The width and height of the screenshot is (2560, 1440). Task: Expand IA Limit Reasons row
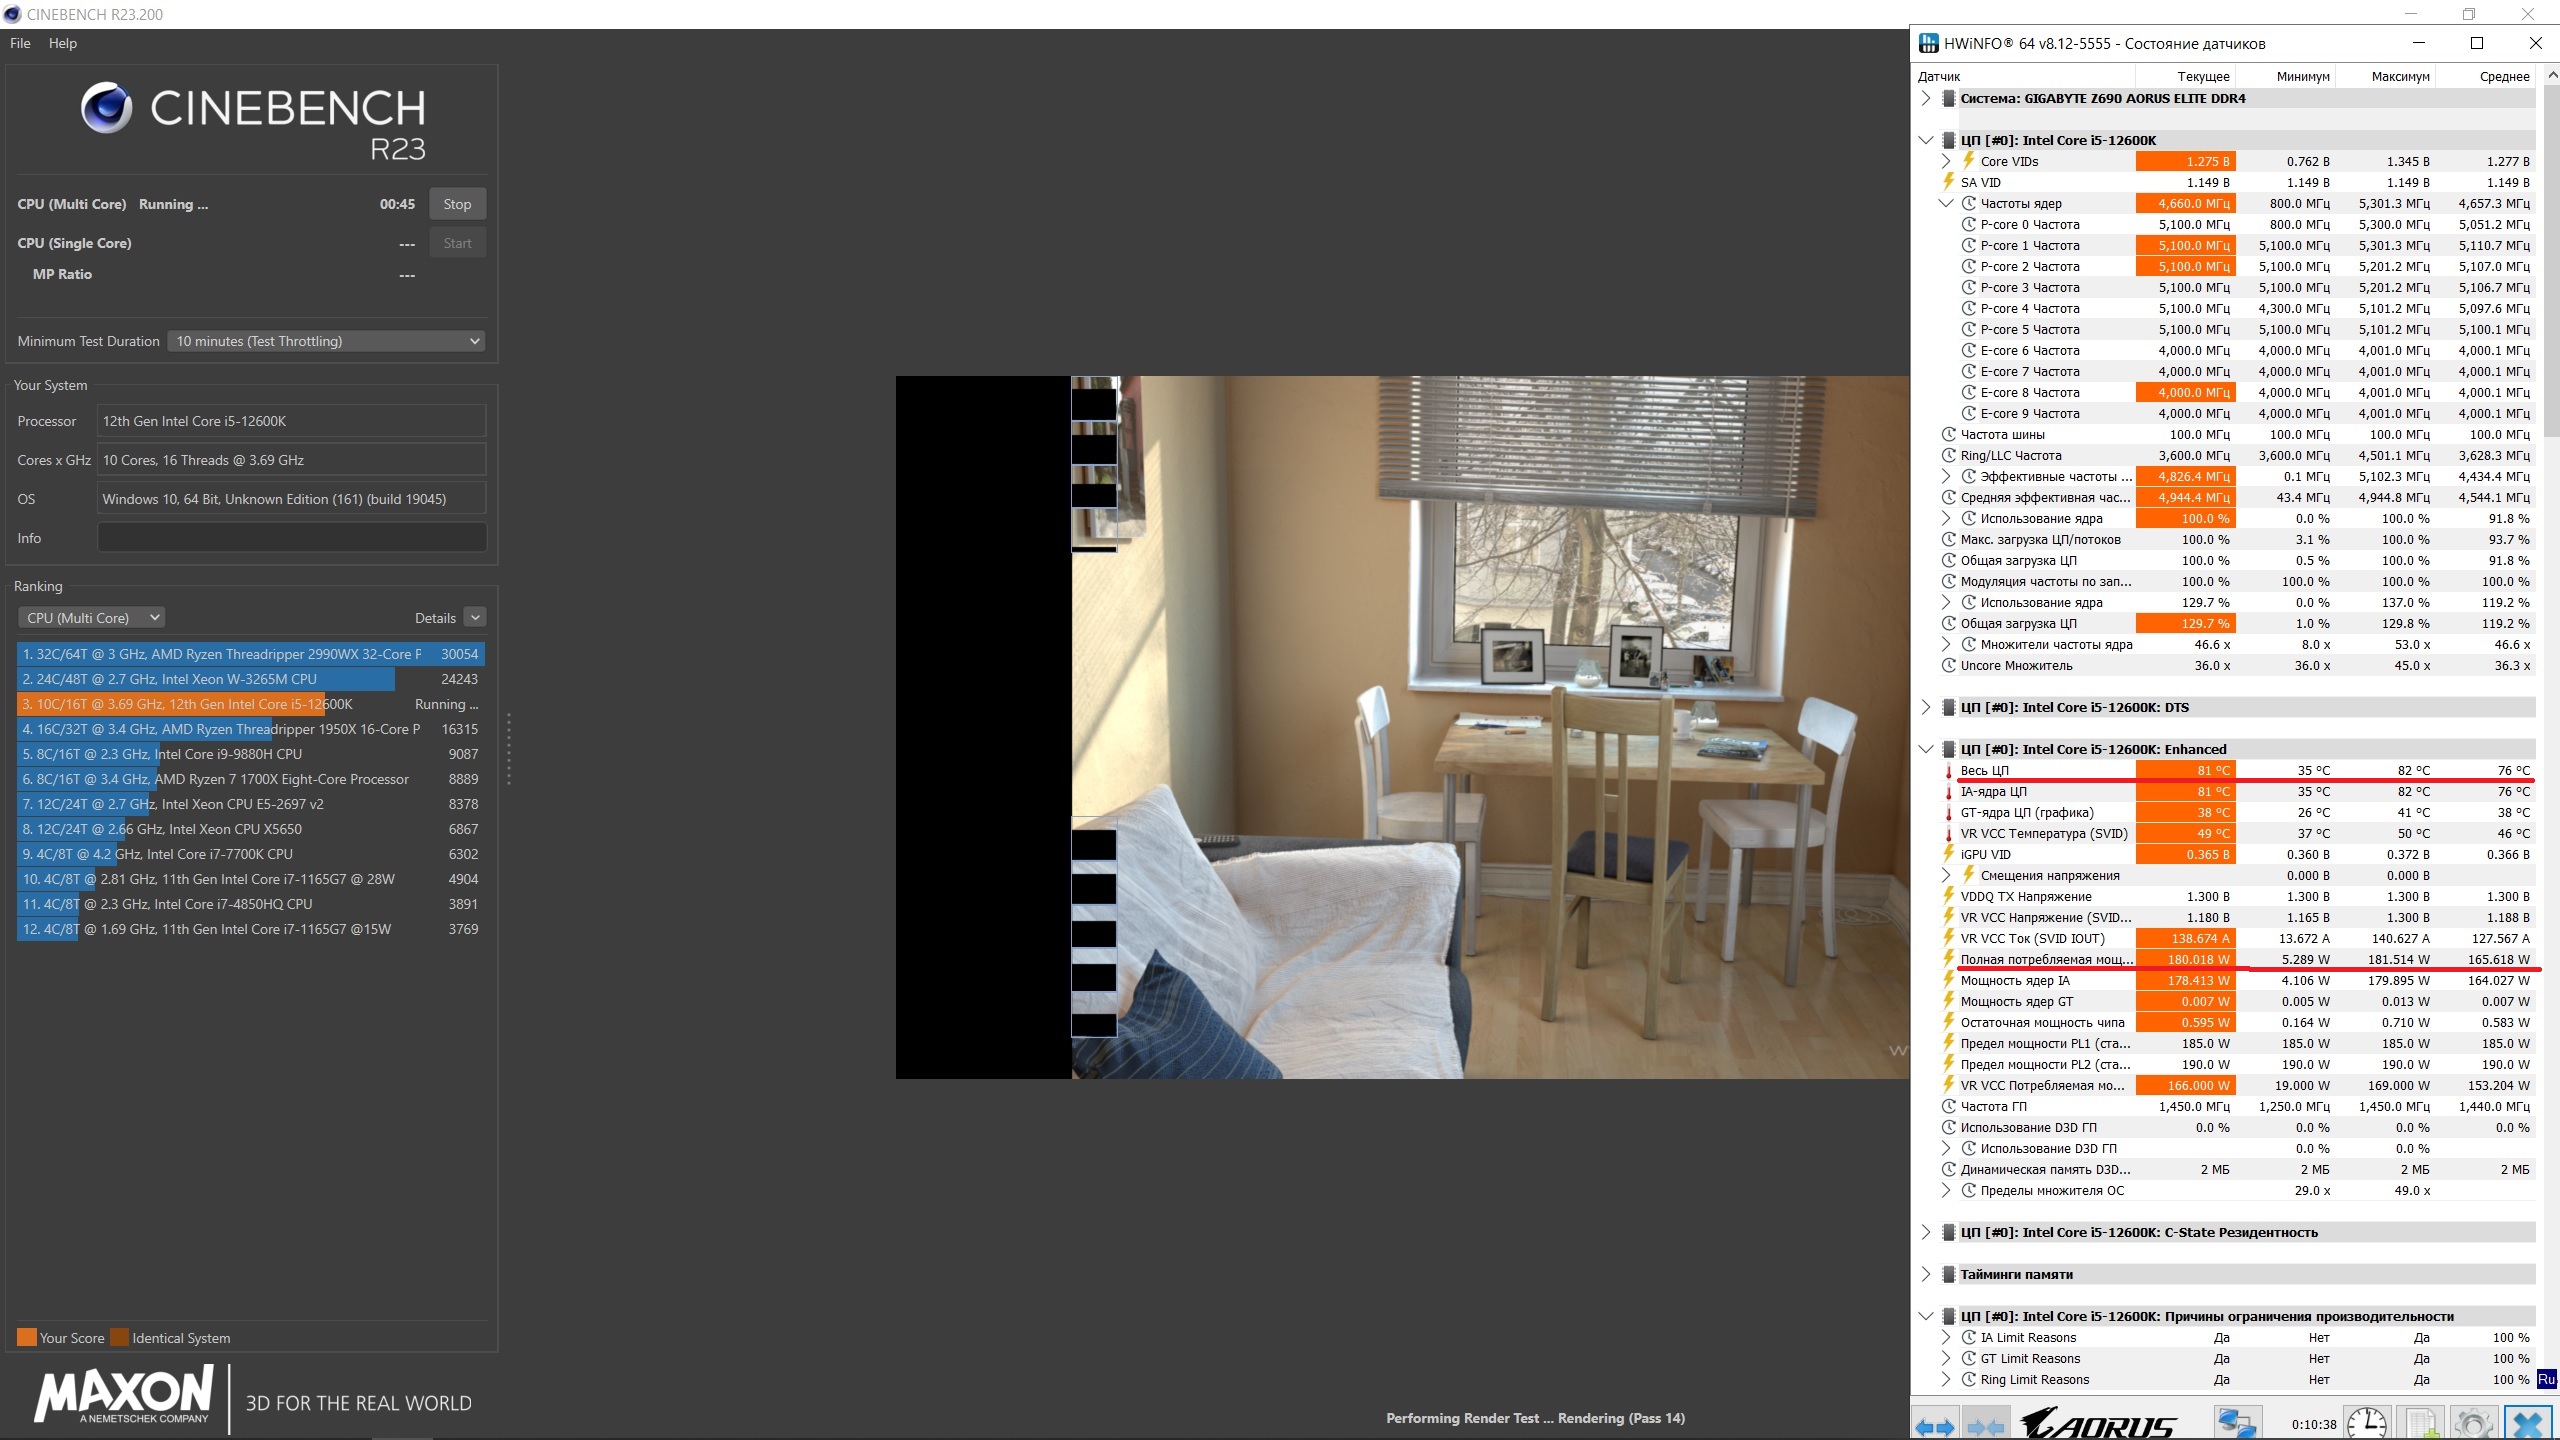1946,1337
